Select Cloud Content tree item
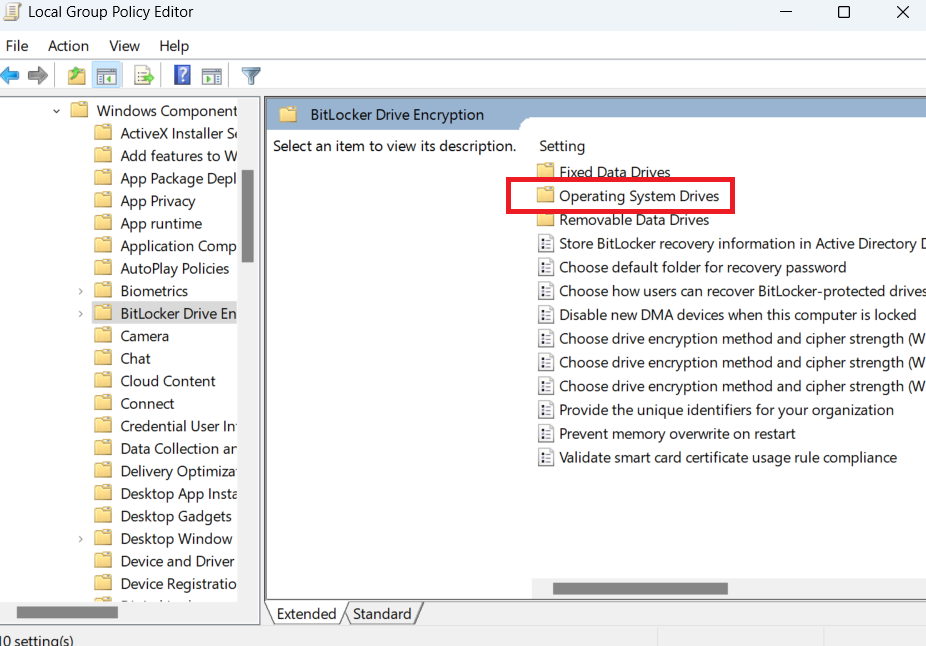The image size is (926, 646). (168, 381)
